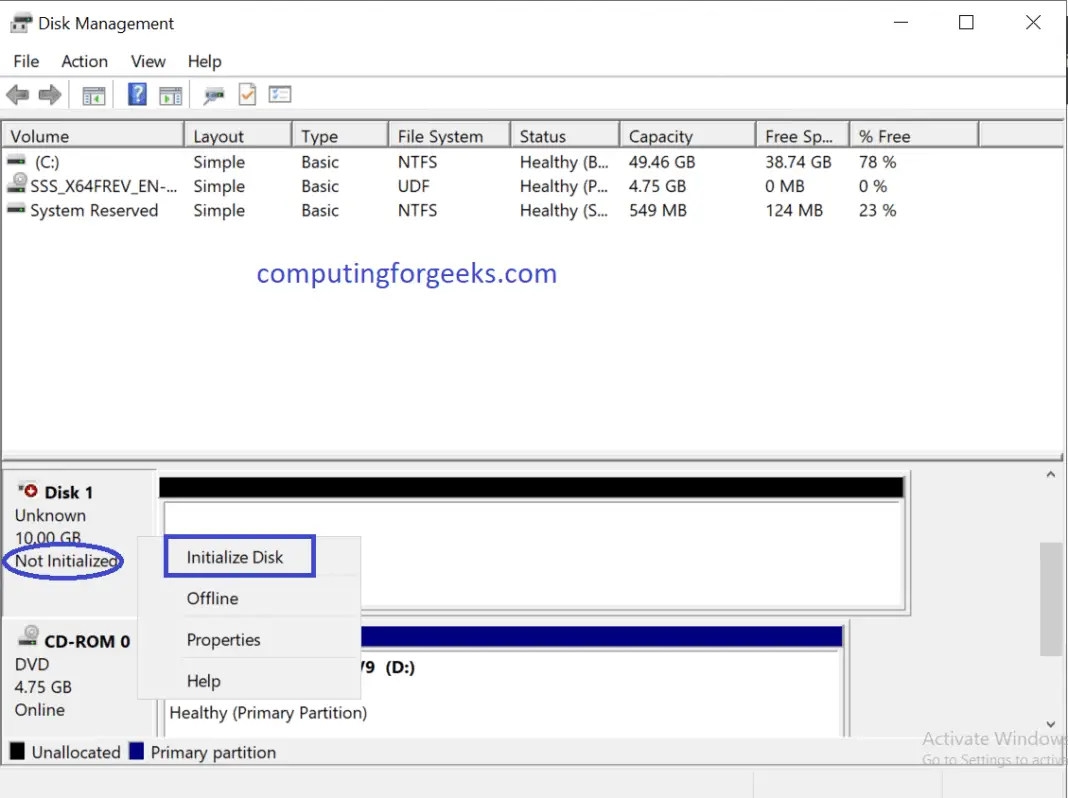Toggle Show/Hide Action Pane toolbar icon
The image size is (1068, 798).
[171, 95]
